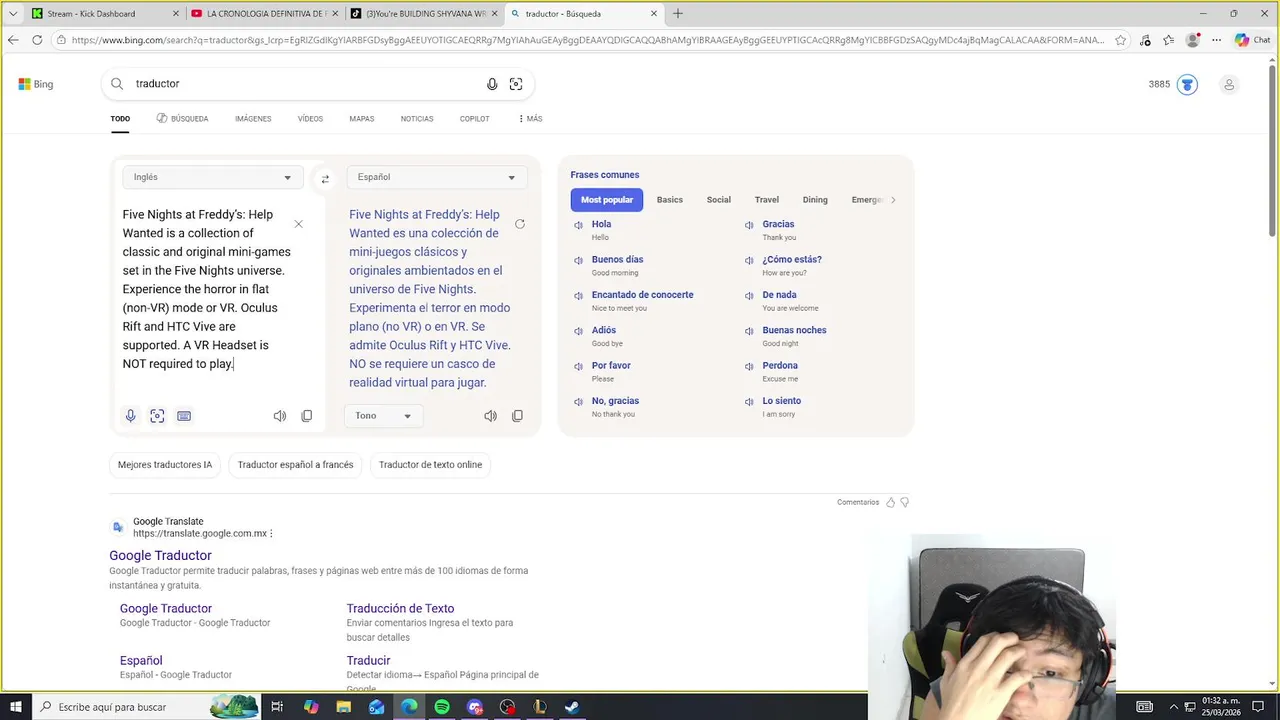The width and height of the screenshot is (1280, 720).
Task: Click the microphone voice search icon in Bing search bar
Action: click(x=492, y=84)
